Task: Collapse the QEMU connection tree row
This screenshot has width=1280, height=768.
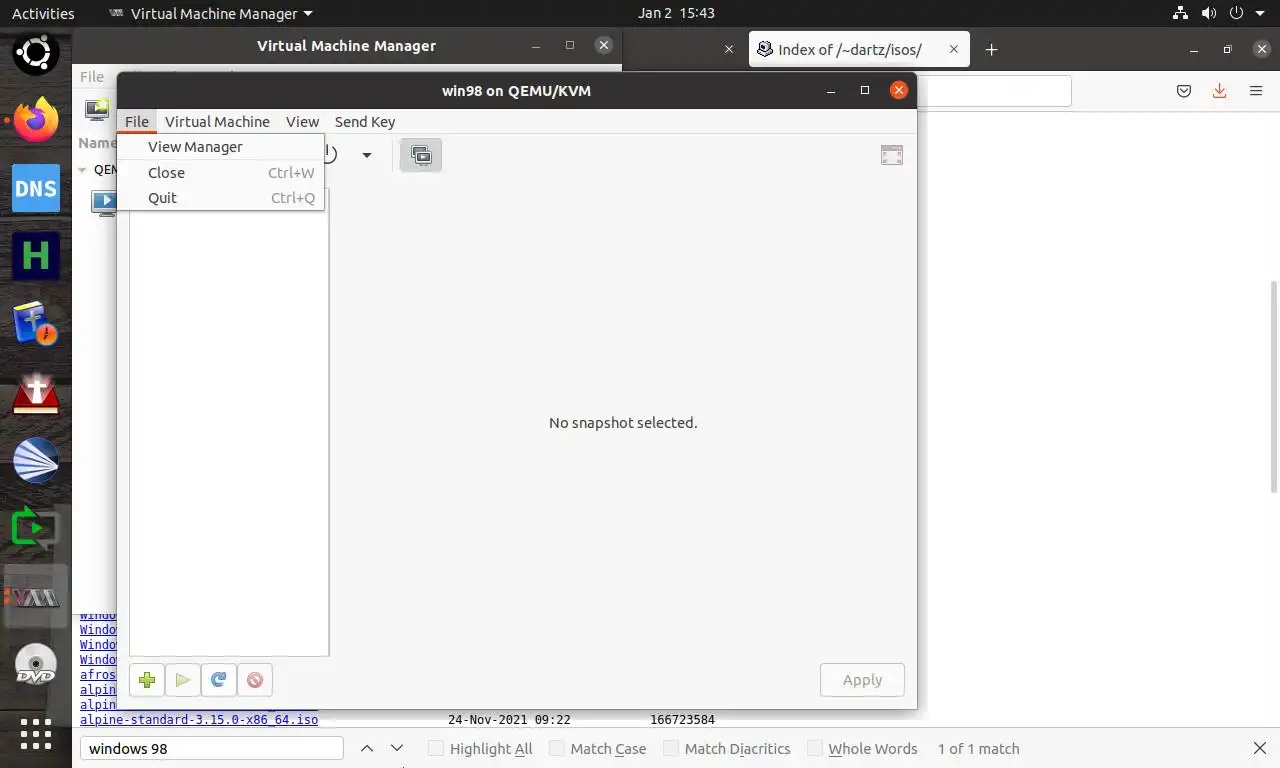Action: coord(83,170)
